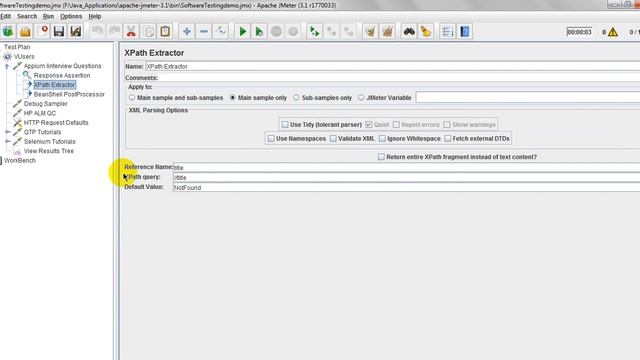Select HP ALM QC sampler node
This screenshot has height=360, width=640.
(40, 113)
